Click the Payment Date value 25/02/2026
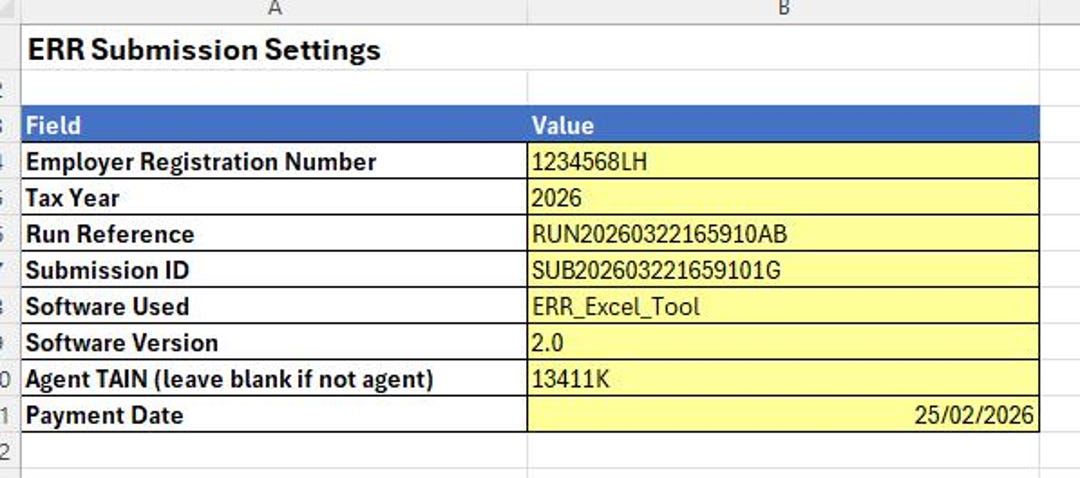The width and height of the screenshot is (1080, 478). (783, 415)
